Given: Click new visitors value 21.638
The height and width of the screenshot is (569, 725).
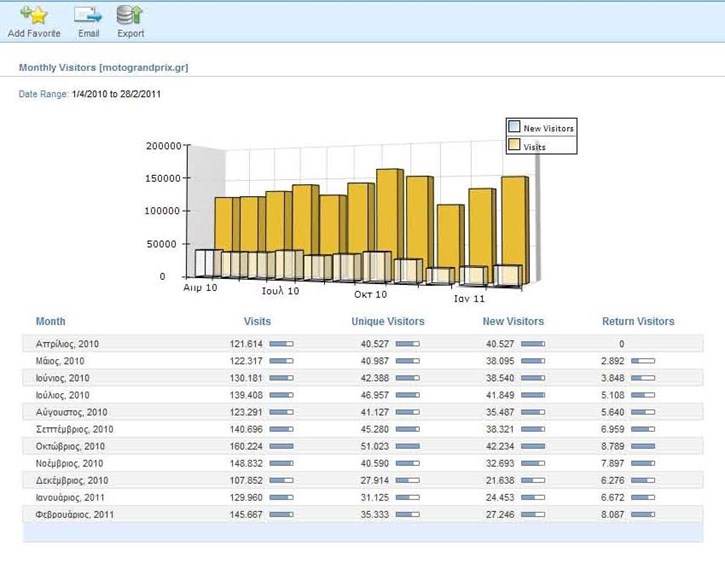Looking at the screenshot, I should [500, 481].
